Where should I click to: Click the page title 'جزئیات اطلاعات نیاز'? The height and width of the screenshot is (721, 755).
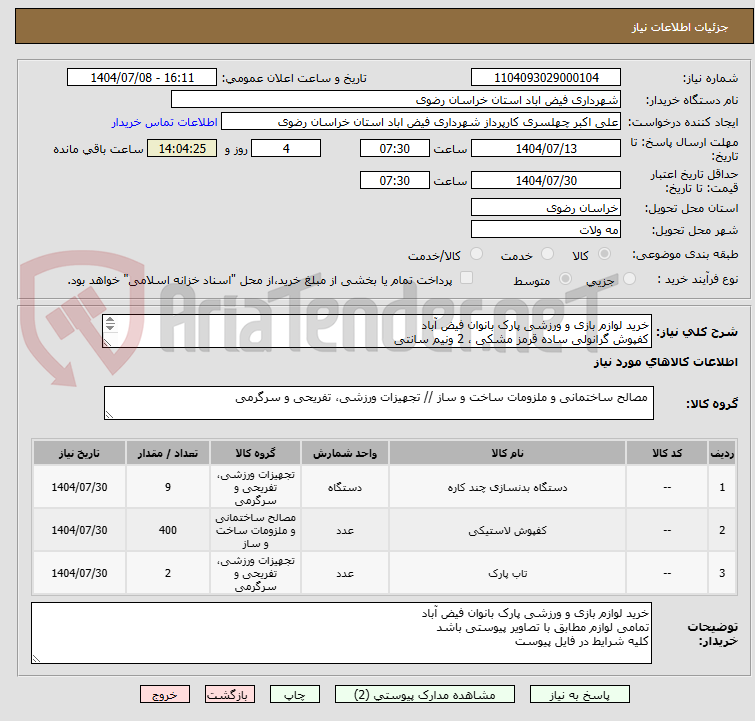(679, 27)
